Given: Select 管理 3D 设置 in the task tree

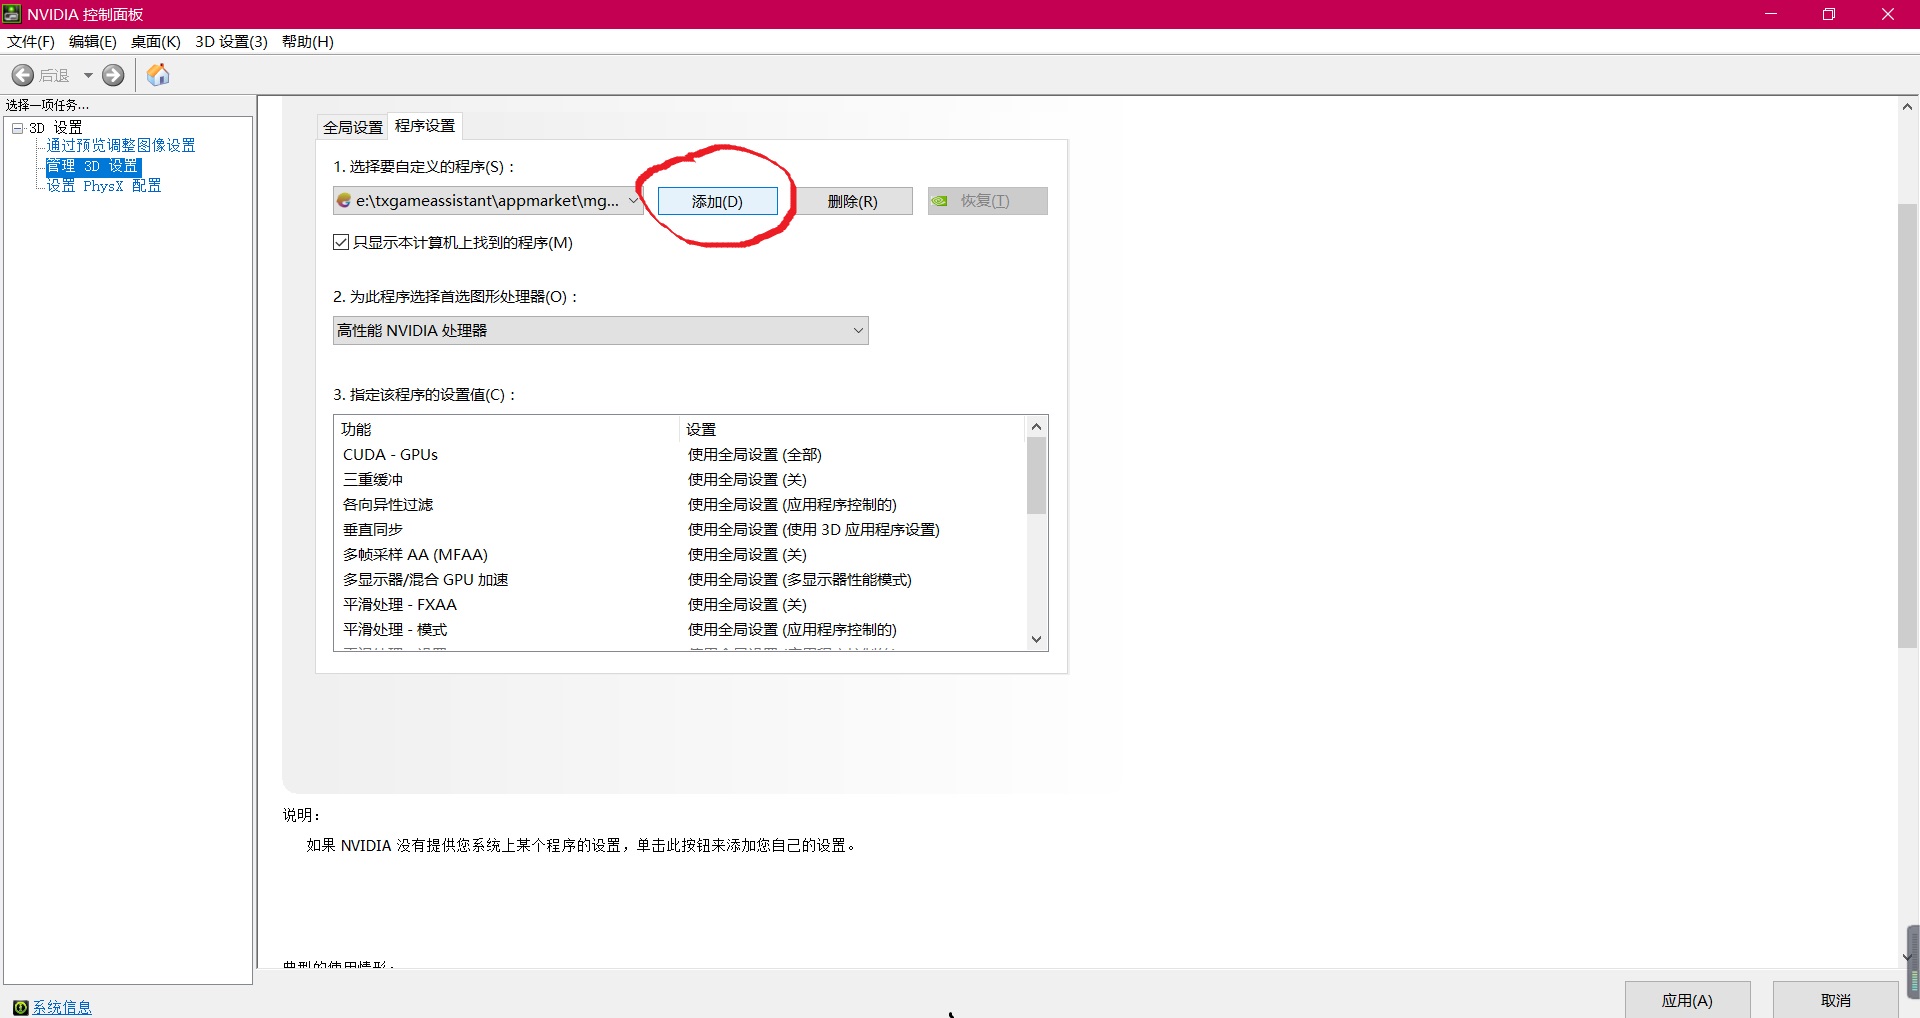Looking at the screenshot, I should tap(93, 166).
